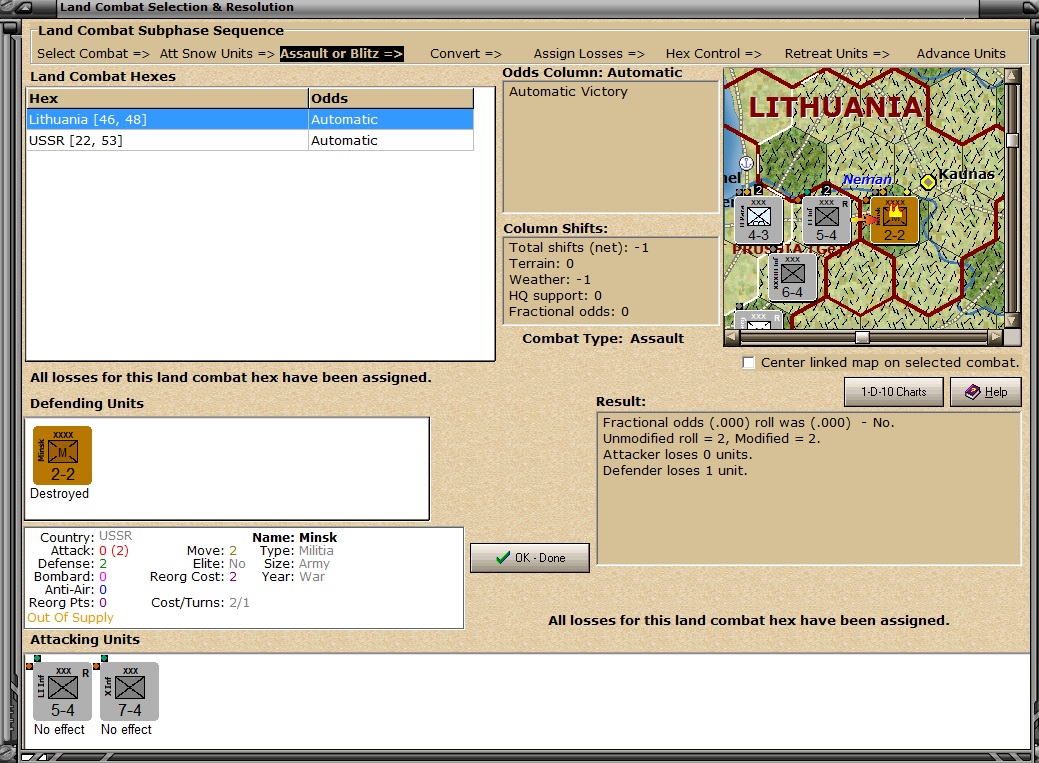Click the Automatic odds cell for Lithuania
The height and width of the screenshot is (763, 1039).
pyautogui.click(x=391, y=119)
